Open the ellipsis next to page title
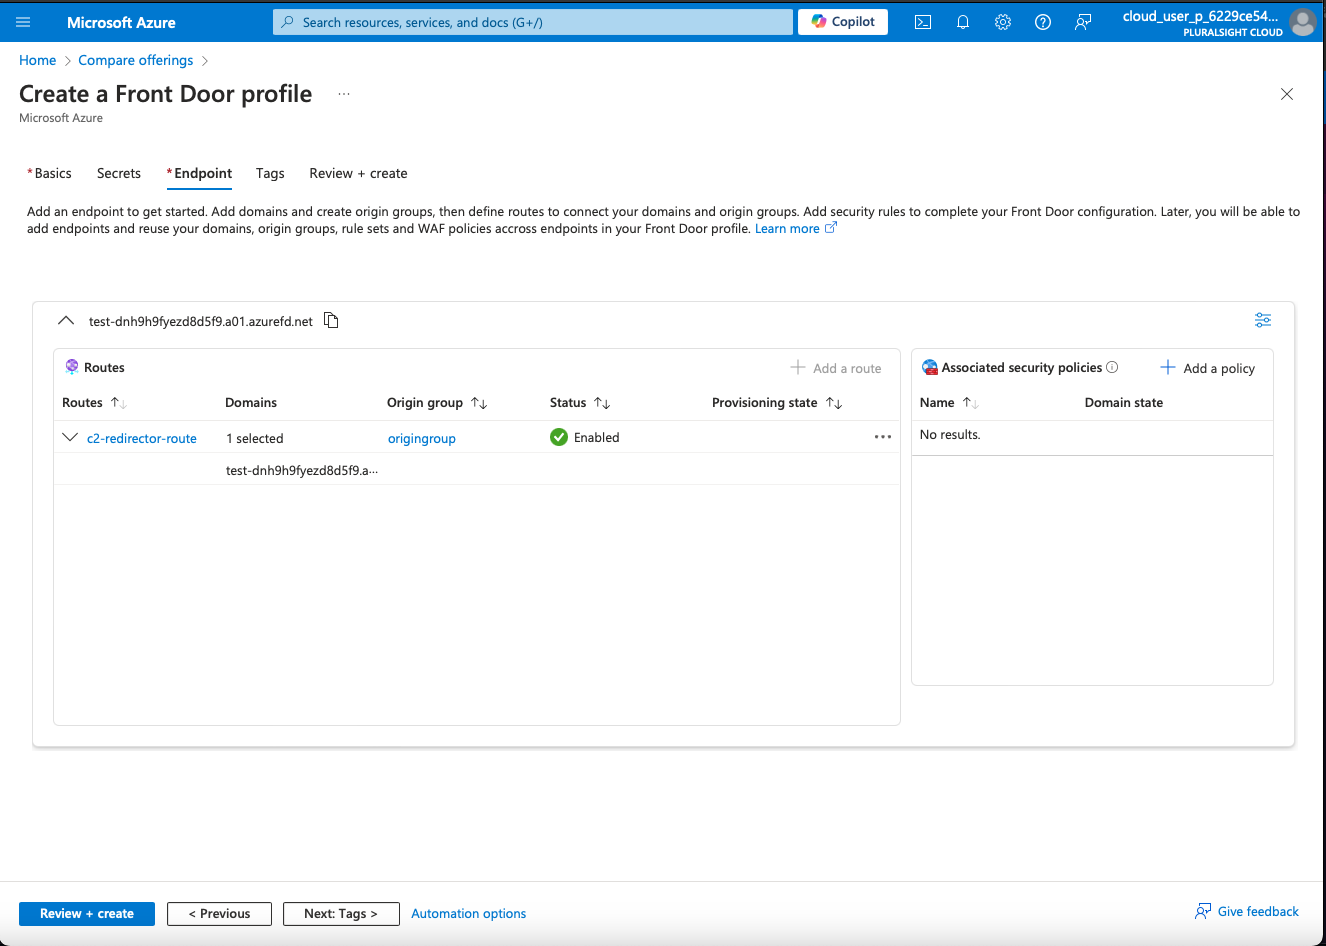 click(x=344, y=94)
